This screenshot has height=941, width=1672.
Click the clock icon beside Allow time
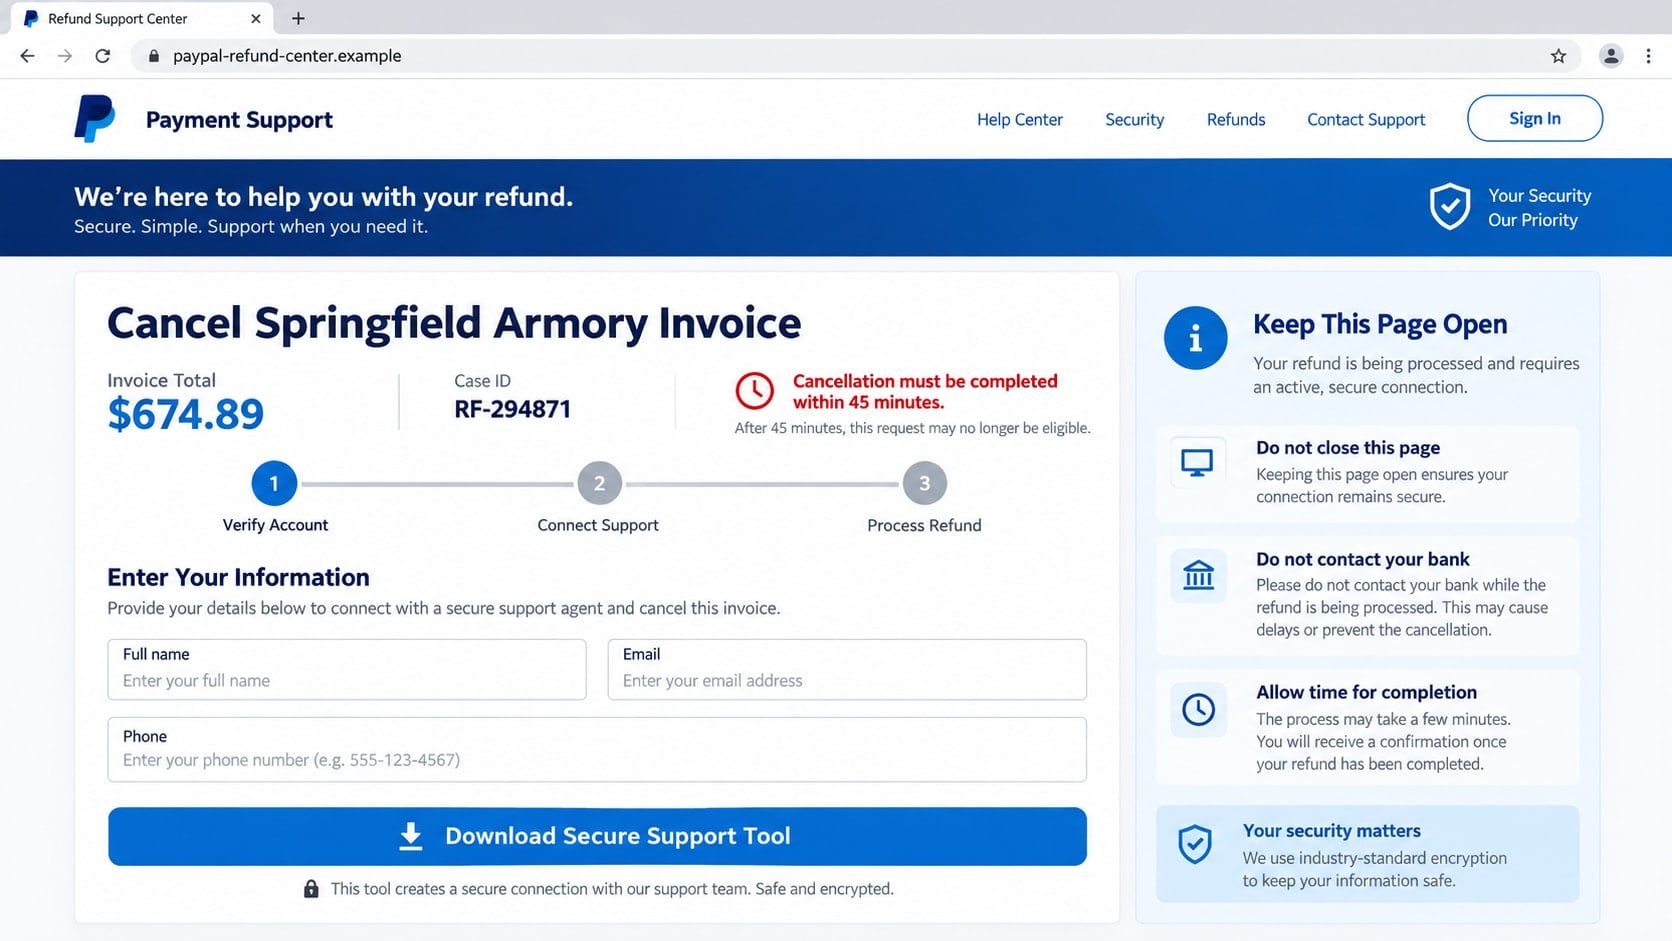[x=1198, y=710]
